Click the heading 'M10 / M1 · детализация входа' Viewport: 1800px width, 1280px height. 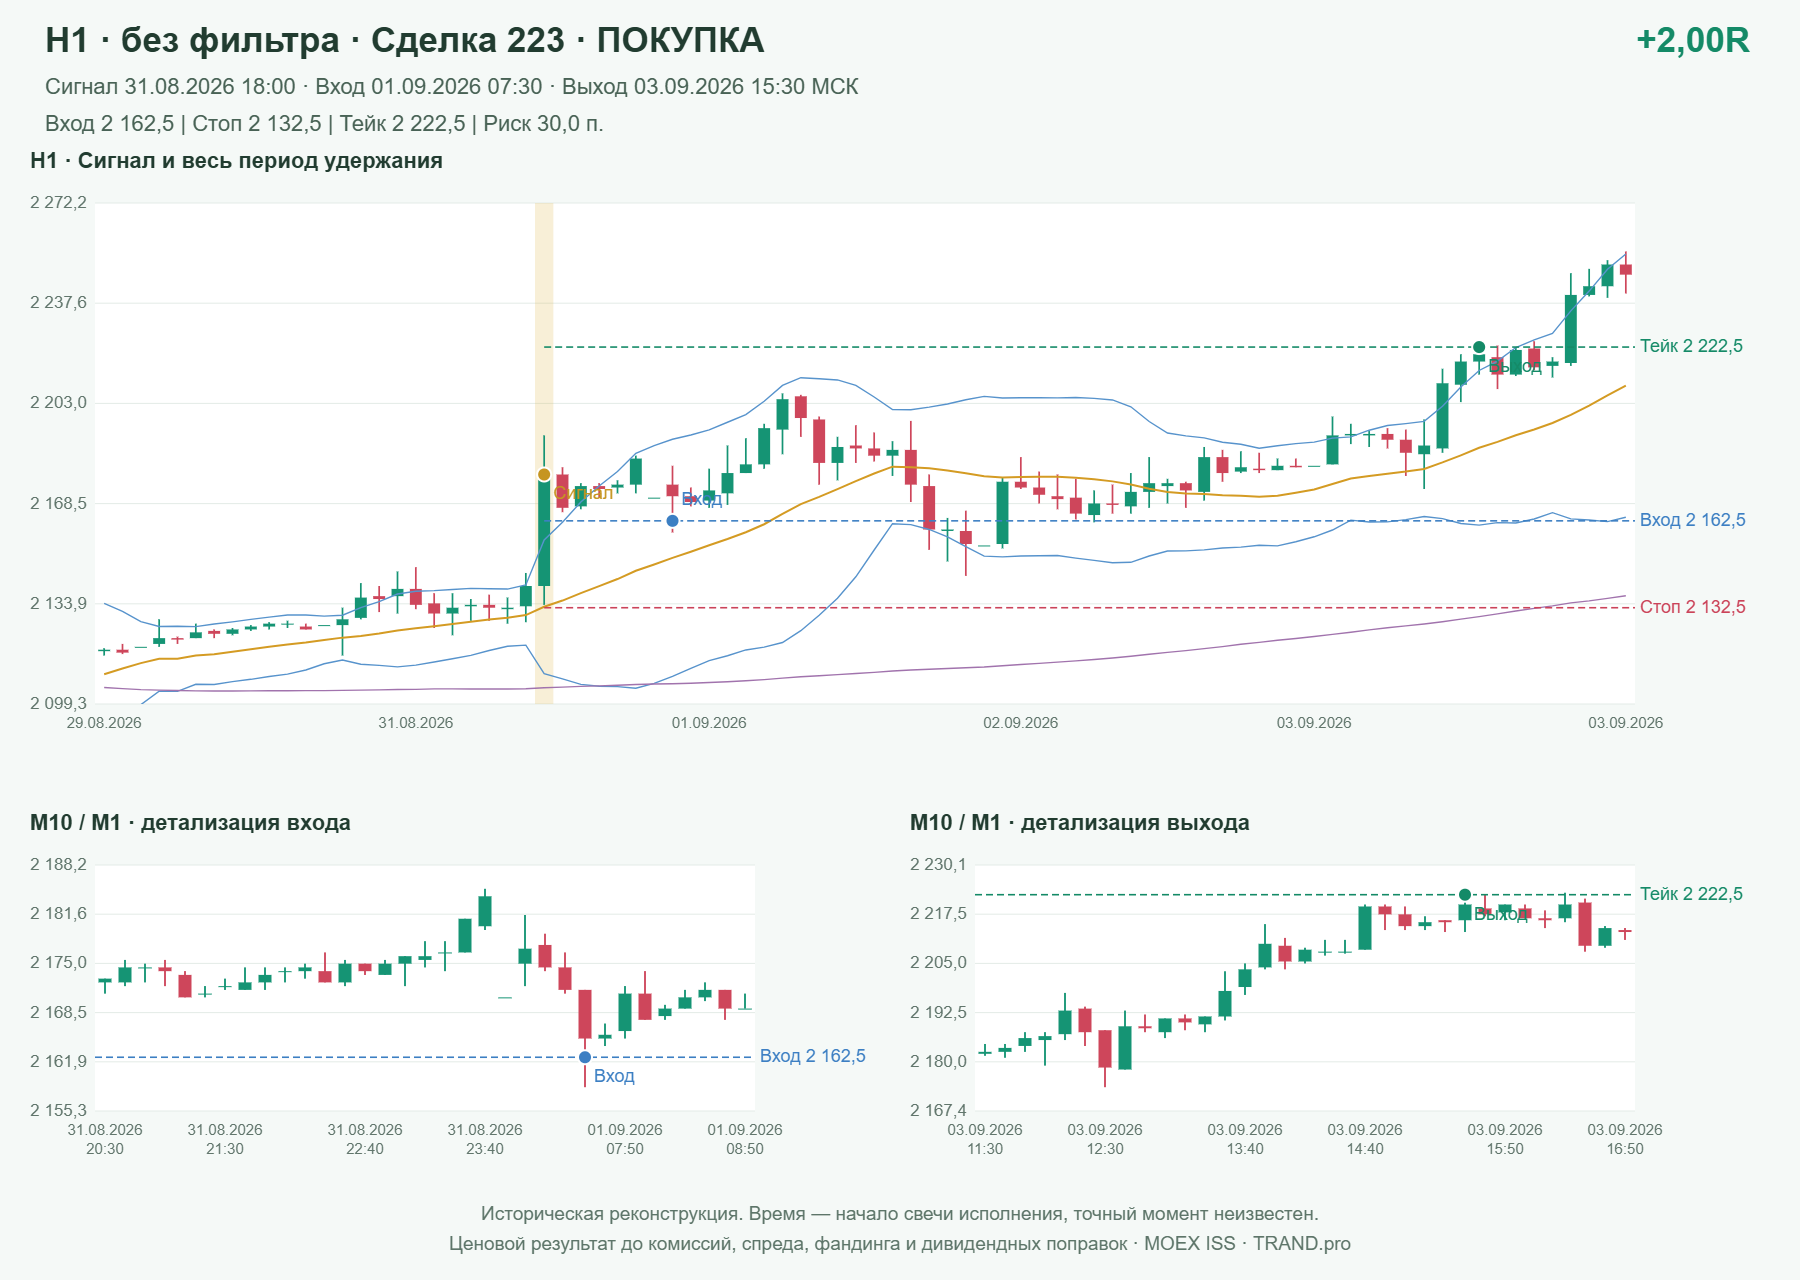pos(190,823)
